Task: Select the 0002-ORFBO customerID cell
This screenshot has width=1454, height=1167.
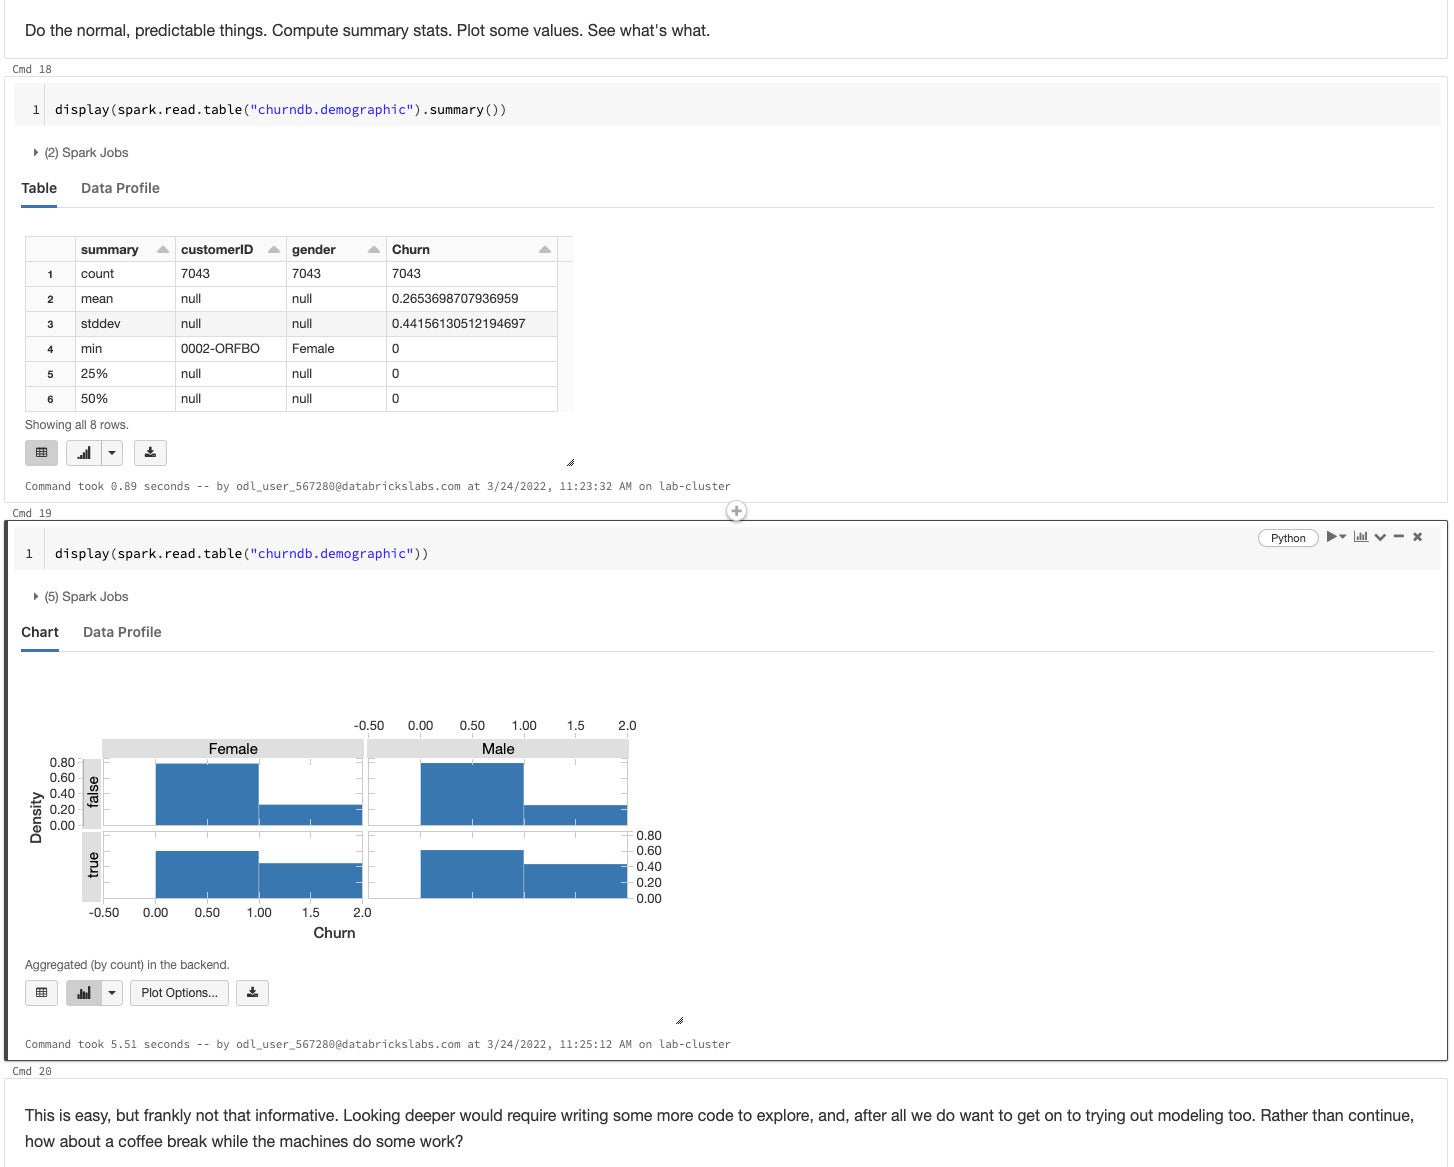Action: click(230, 349)
